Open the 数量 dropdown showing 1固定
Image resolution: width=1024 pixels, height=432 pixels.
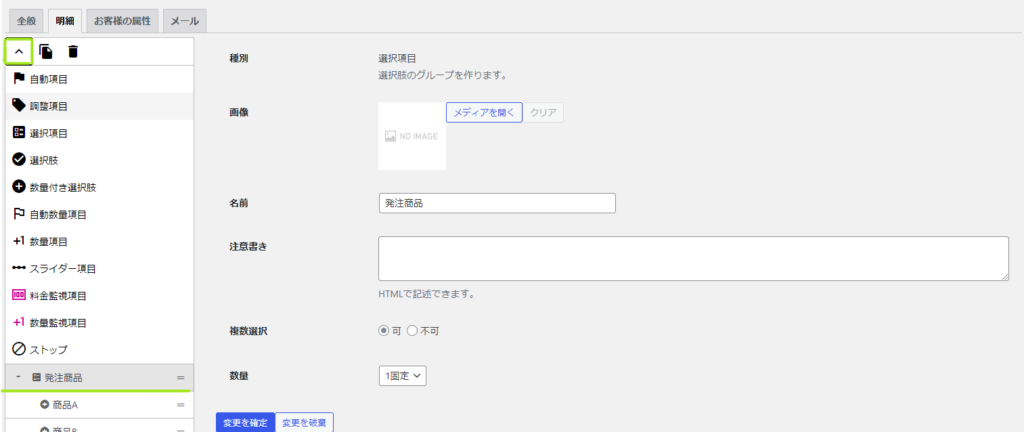click(403, 376)
